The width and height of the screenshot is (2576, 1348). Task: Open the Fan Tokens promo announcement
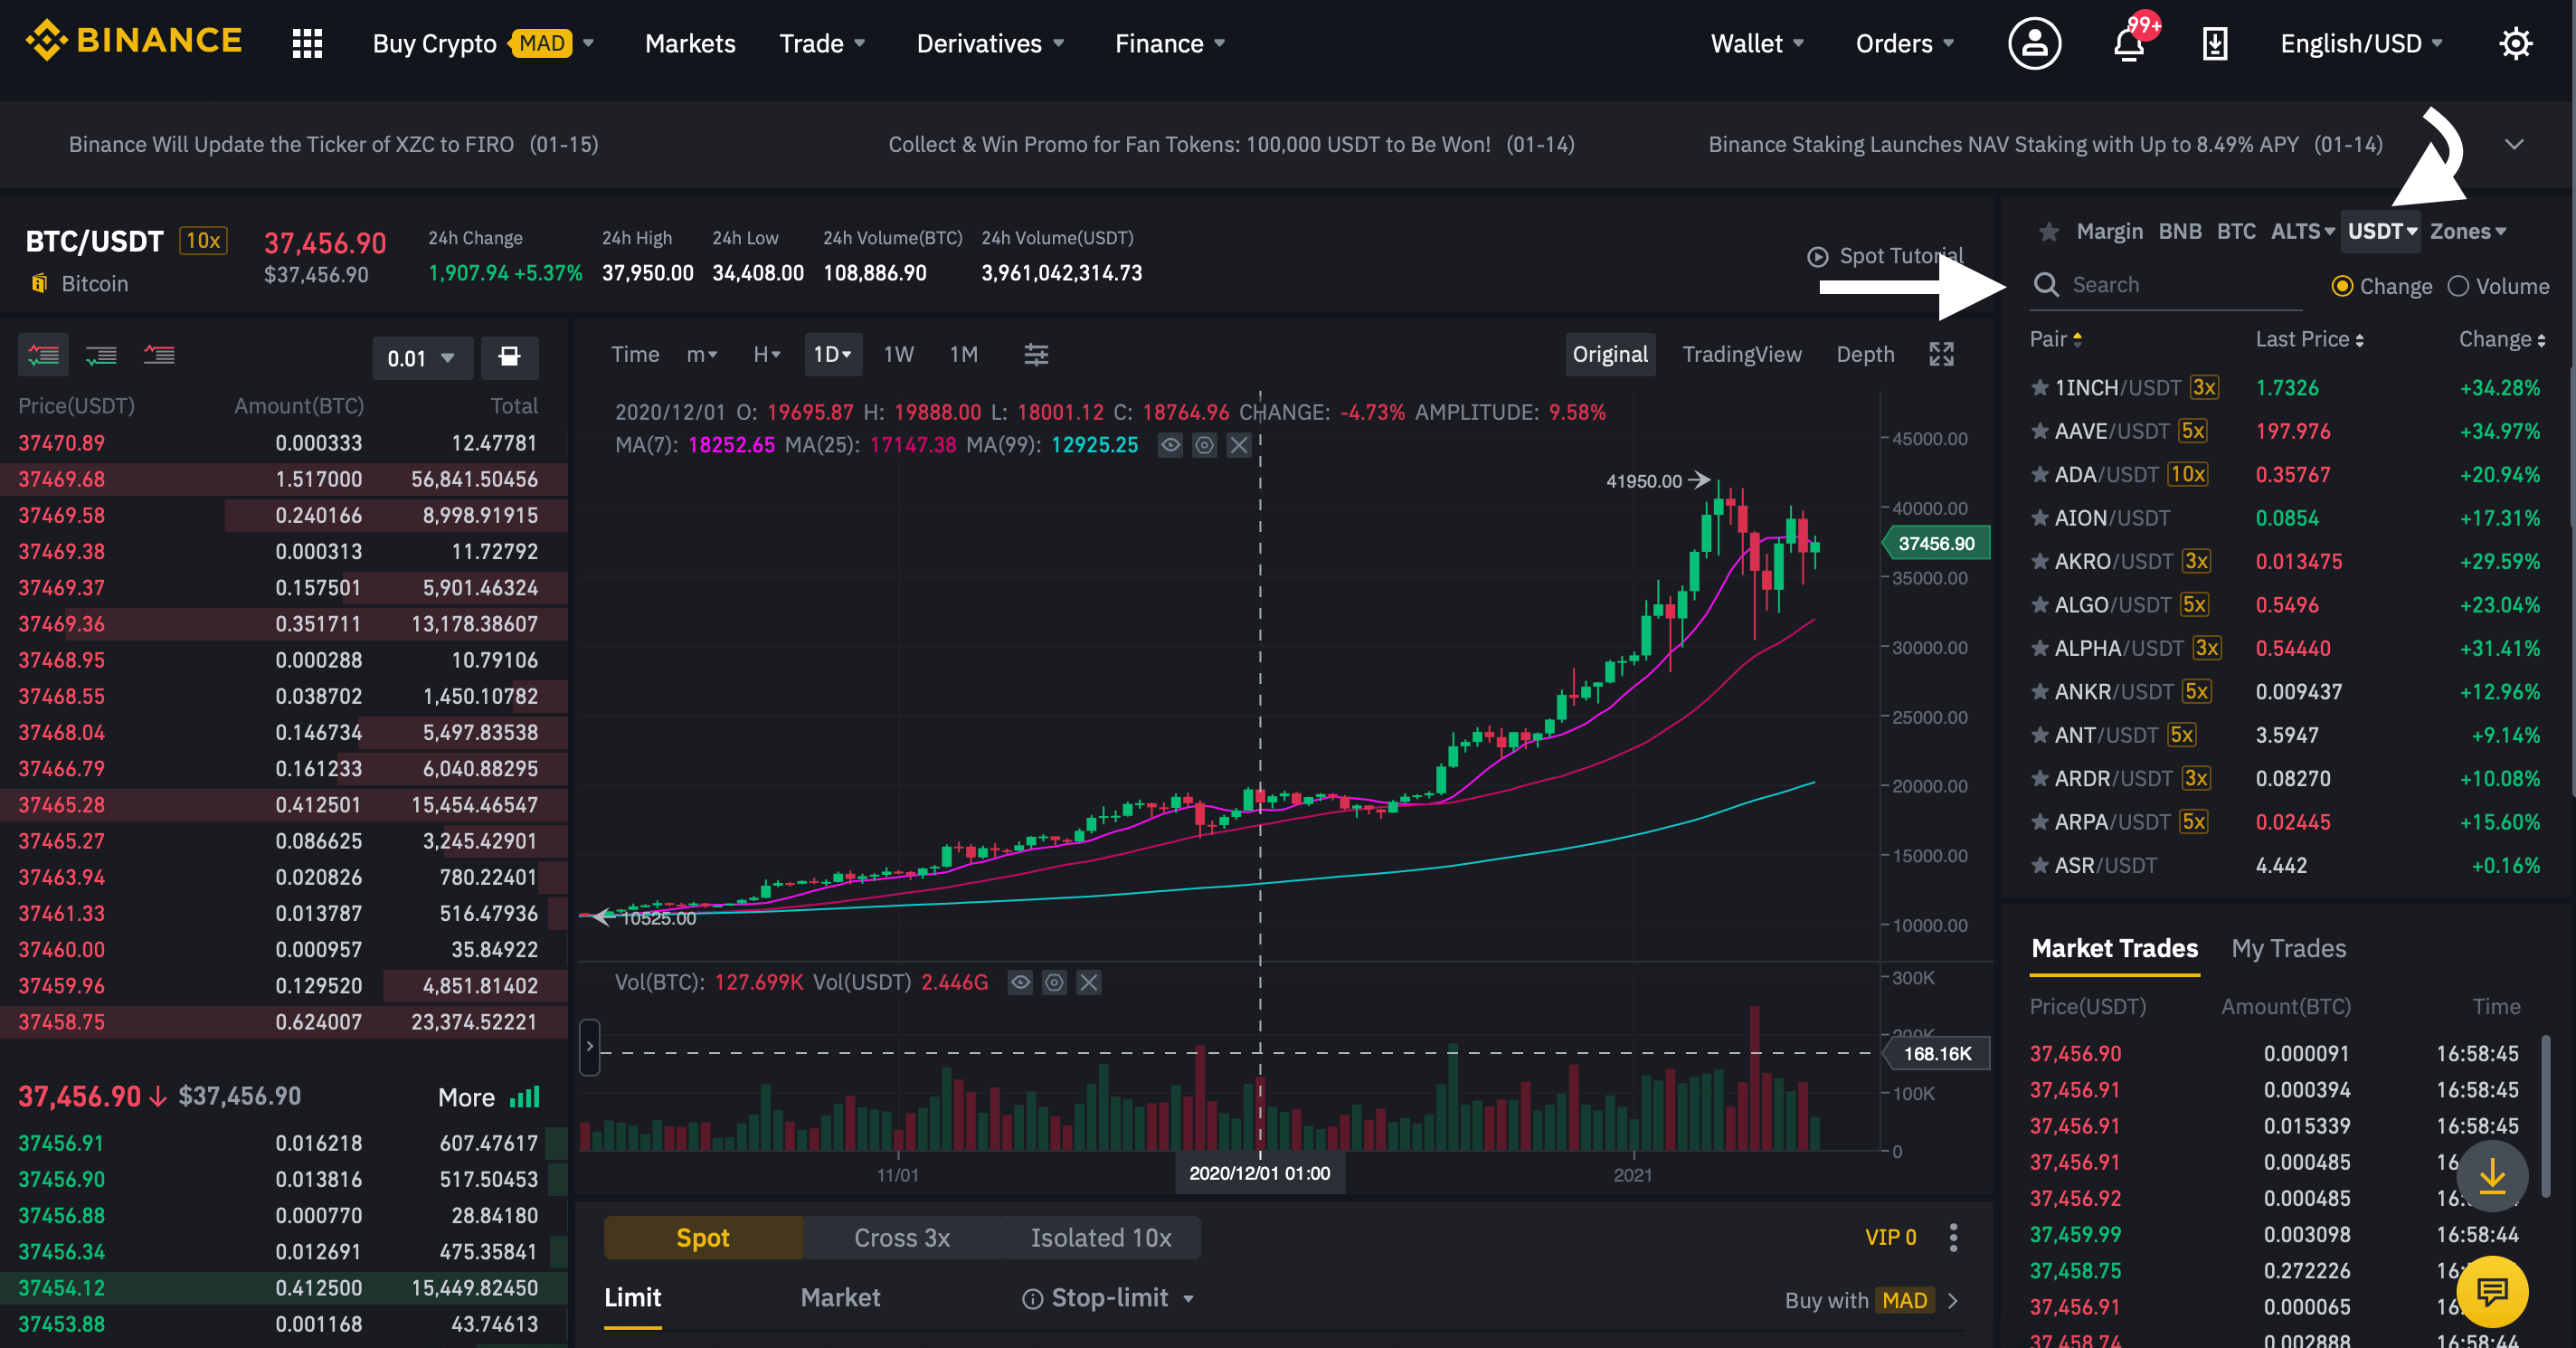click(x=1232, y=145)
